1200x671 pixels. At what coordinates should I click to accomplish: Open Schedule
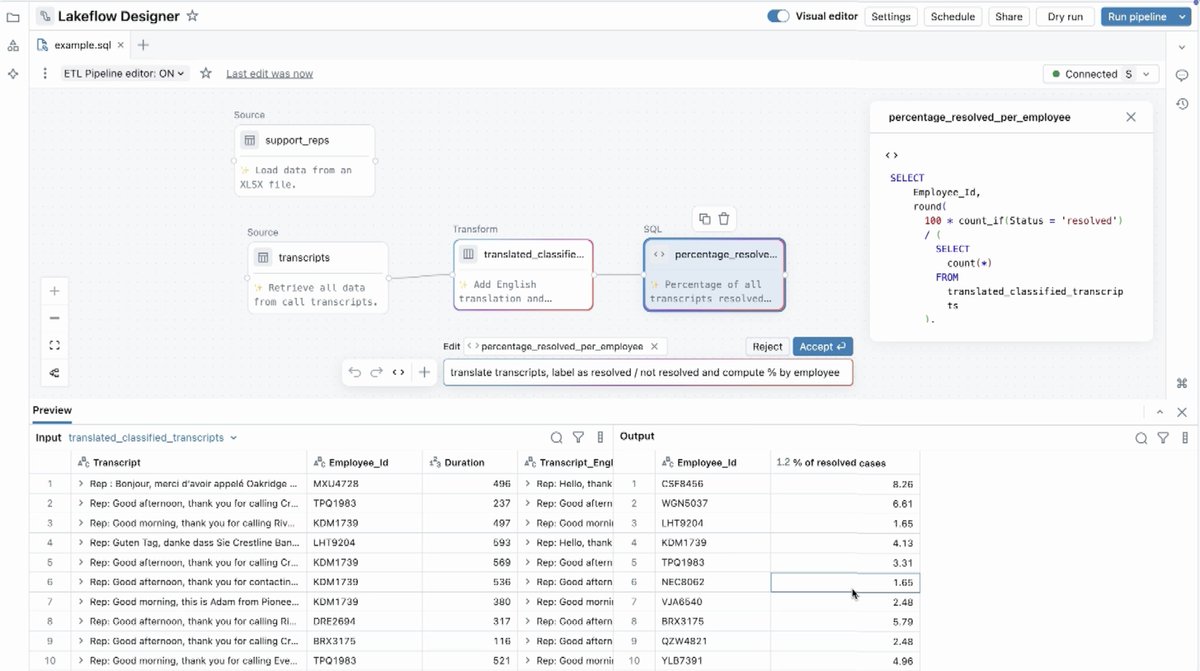click(x=953, y=16)
